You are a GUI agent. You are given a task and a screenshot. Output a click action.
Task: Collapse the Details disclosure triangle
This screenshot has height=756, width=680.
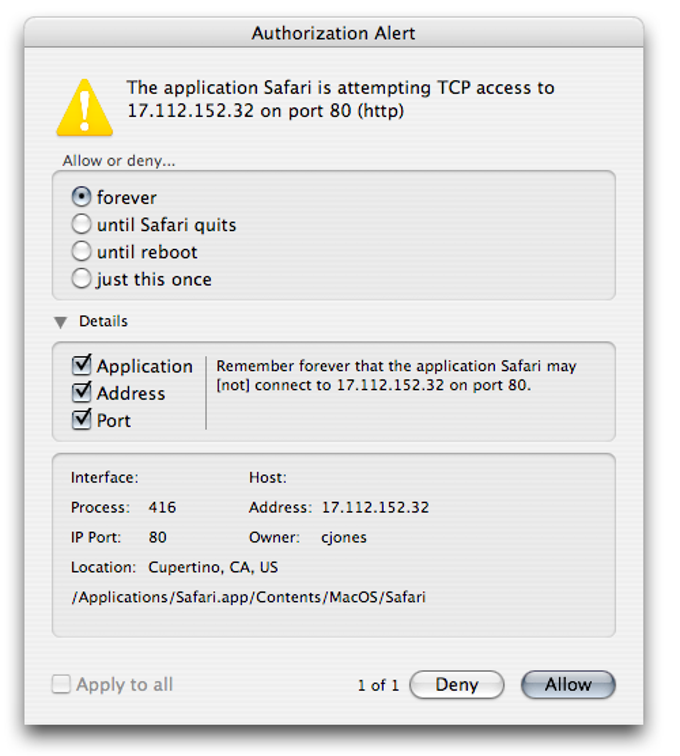tap(61, 322)
